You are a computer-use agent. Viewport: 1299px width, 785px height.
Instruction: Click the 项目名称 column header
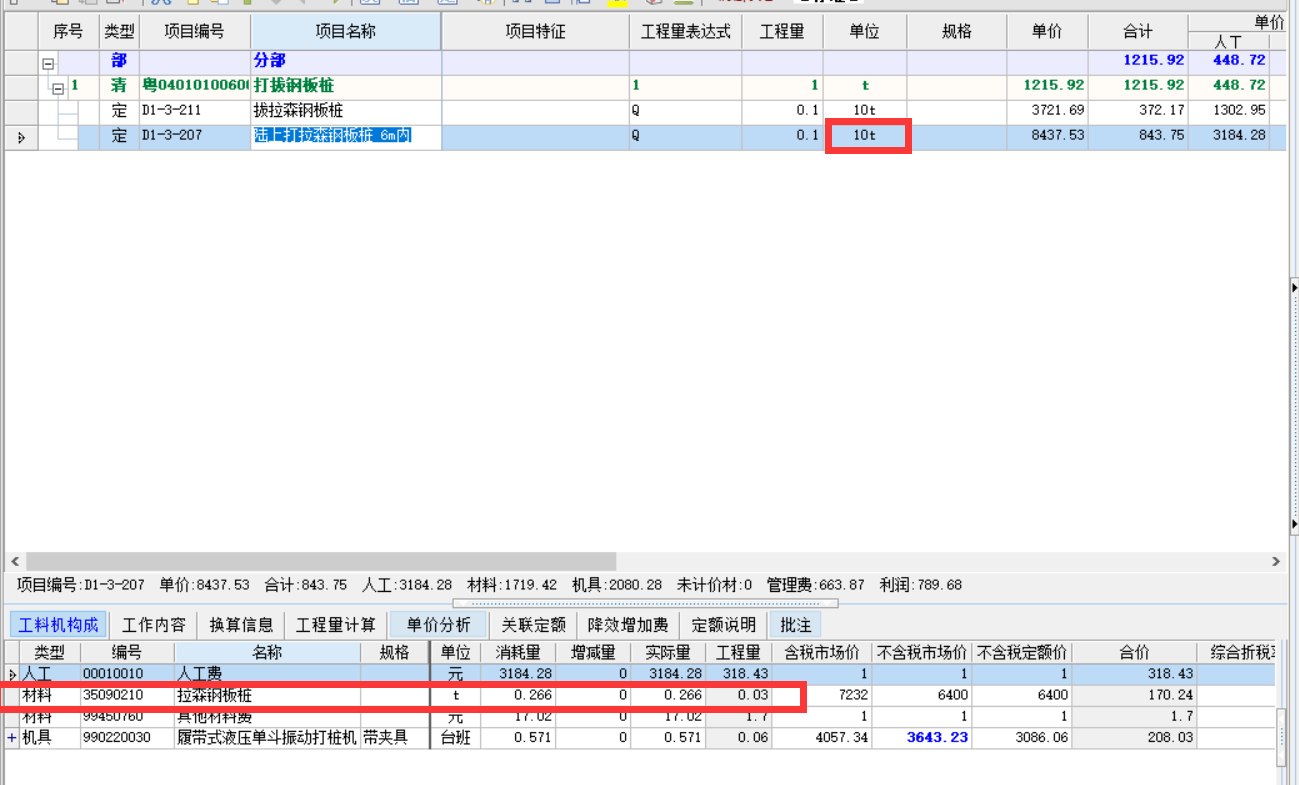point(346,32)
